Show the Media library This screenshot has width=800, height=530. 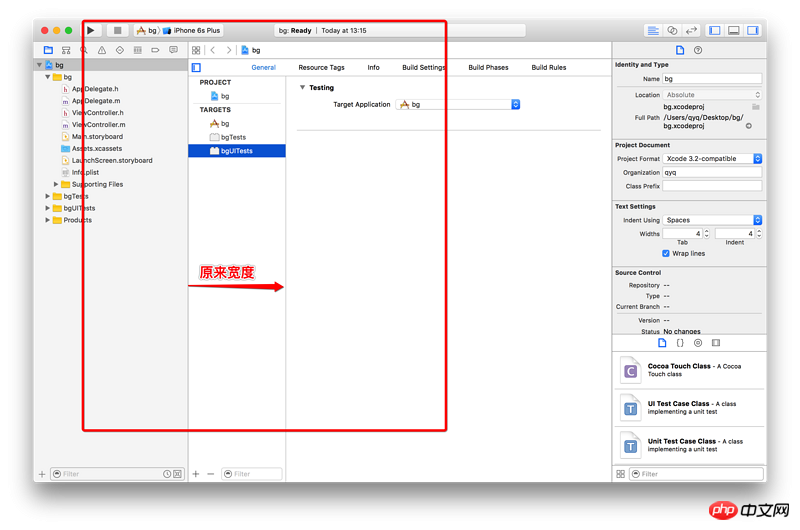point(716,343)
